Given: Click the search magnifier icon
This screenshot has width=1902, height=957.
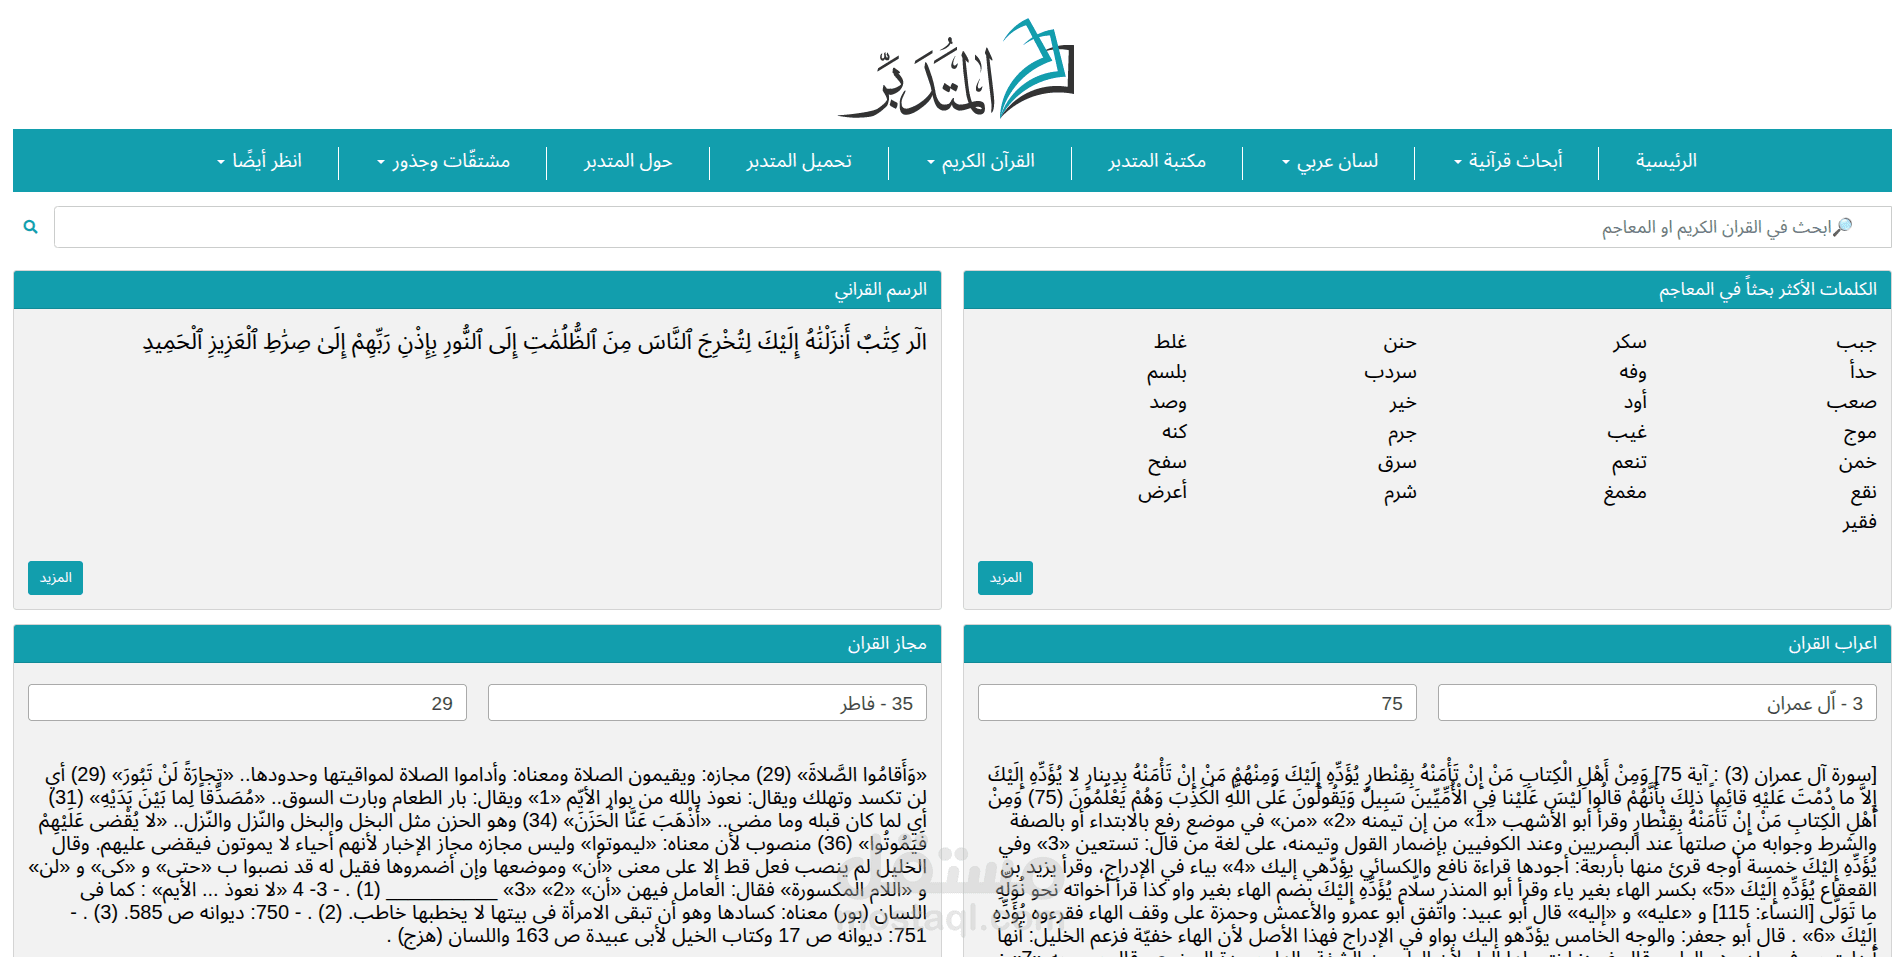Looking at the screenshot, I should 31,227.
